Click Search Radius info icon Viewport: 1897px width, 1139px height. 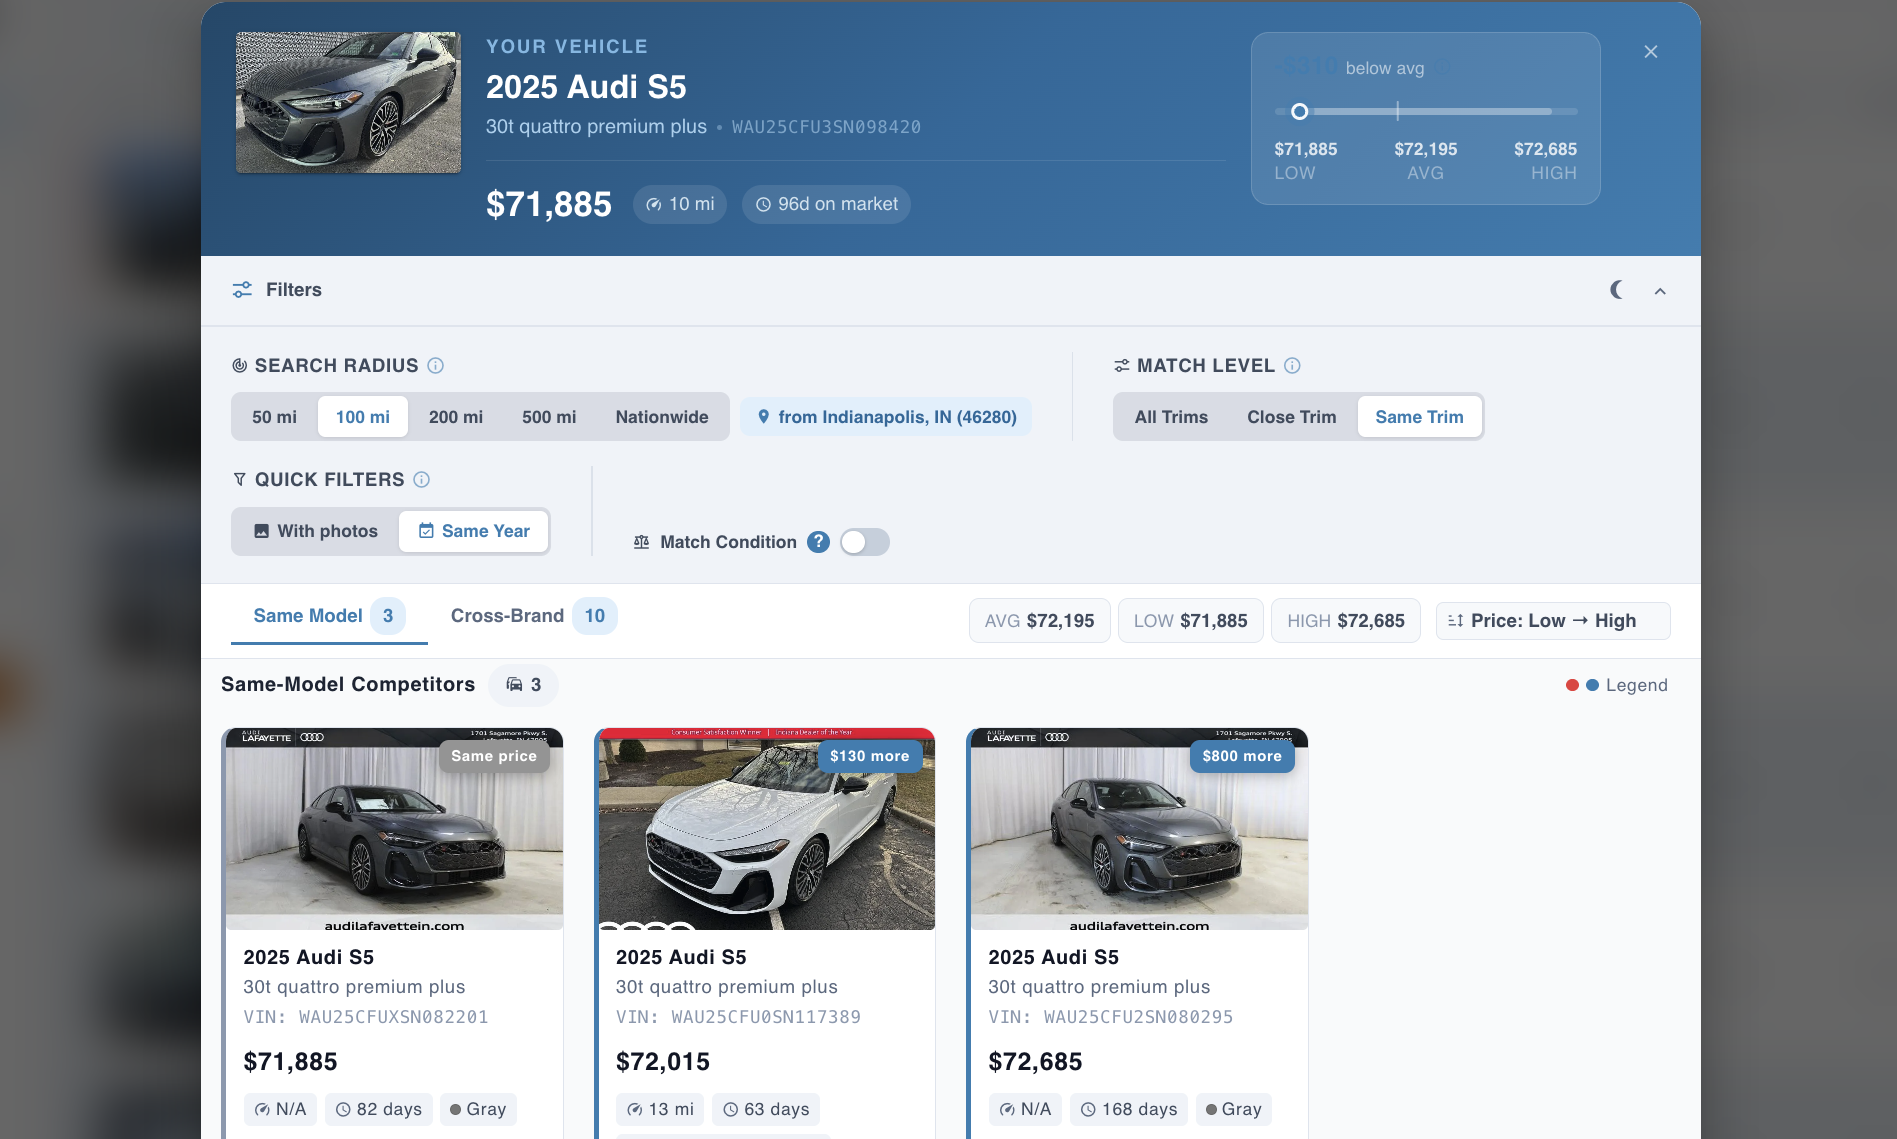[x=436, y=366]
